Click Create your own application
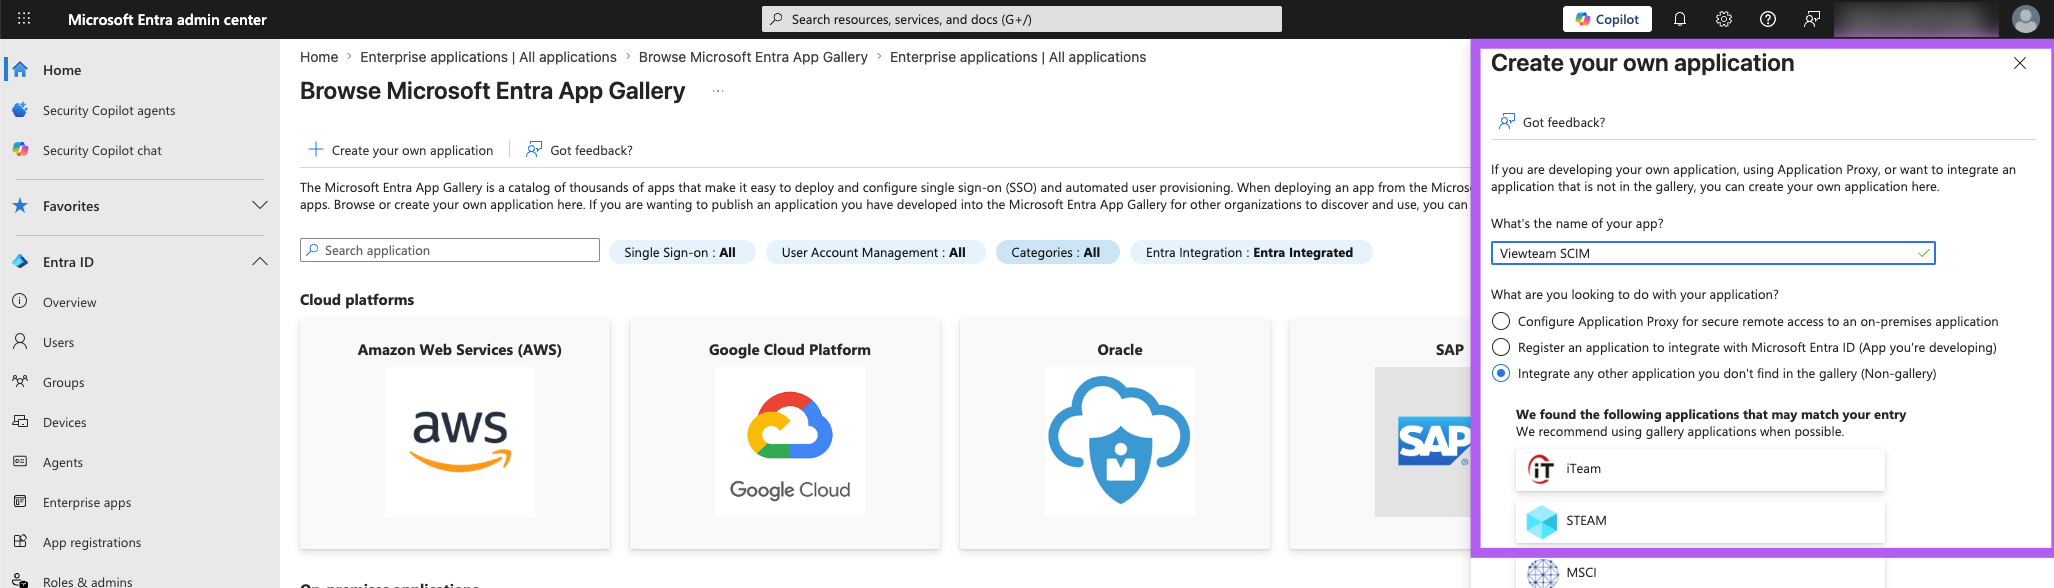The height and width of the screenshot is (588, 2054). [400, 150]
